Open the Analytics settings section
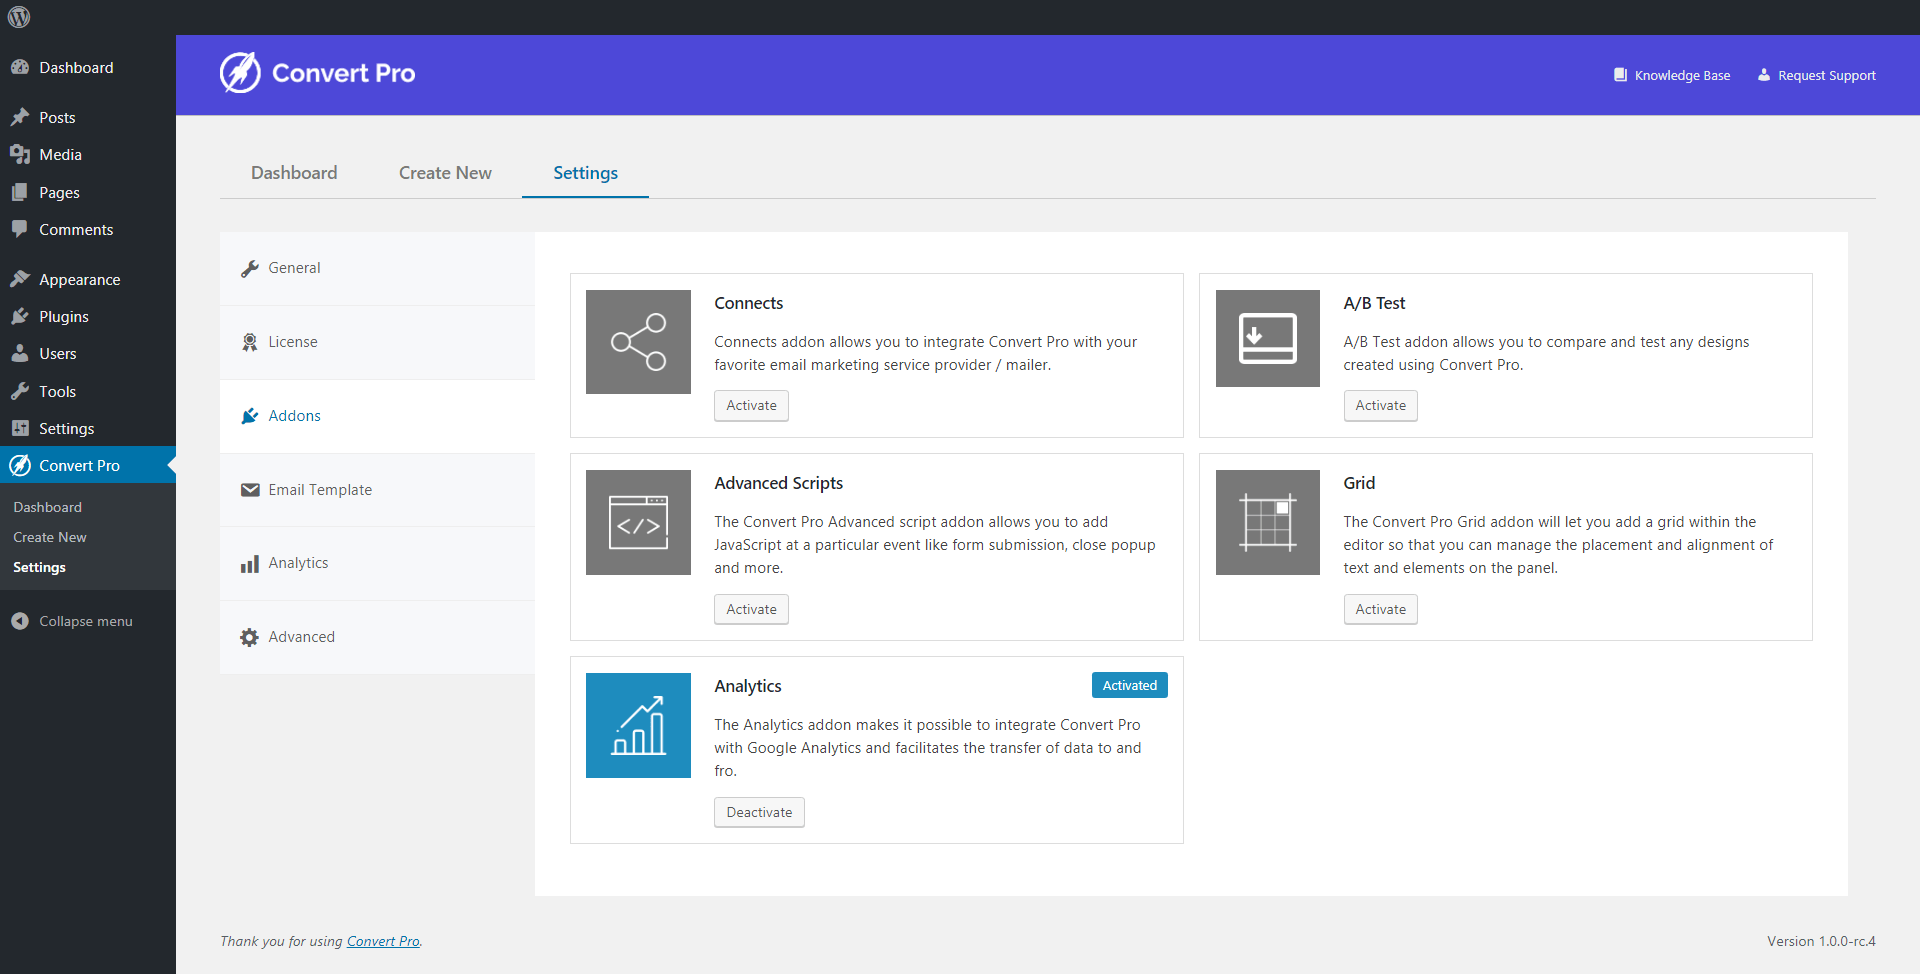Image resolution: width=1920 pixels, height=974 pixels. (x=377, y=563)
